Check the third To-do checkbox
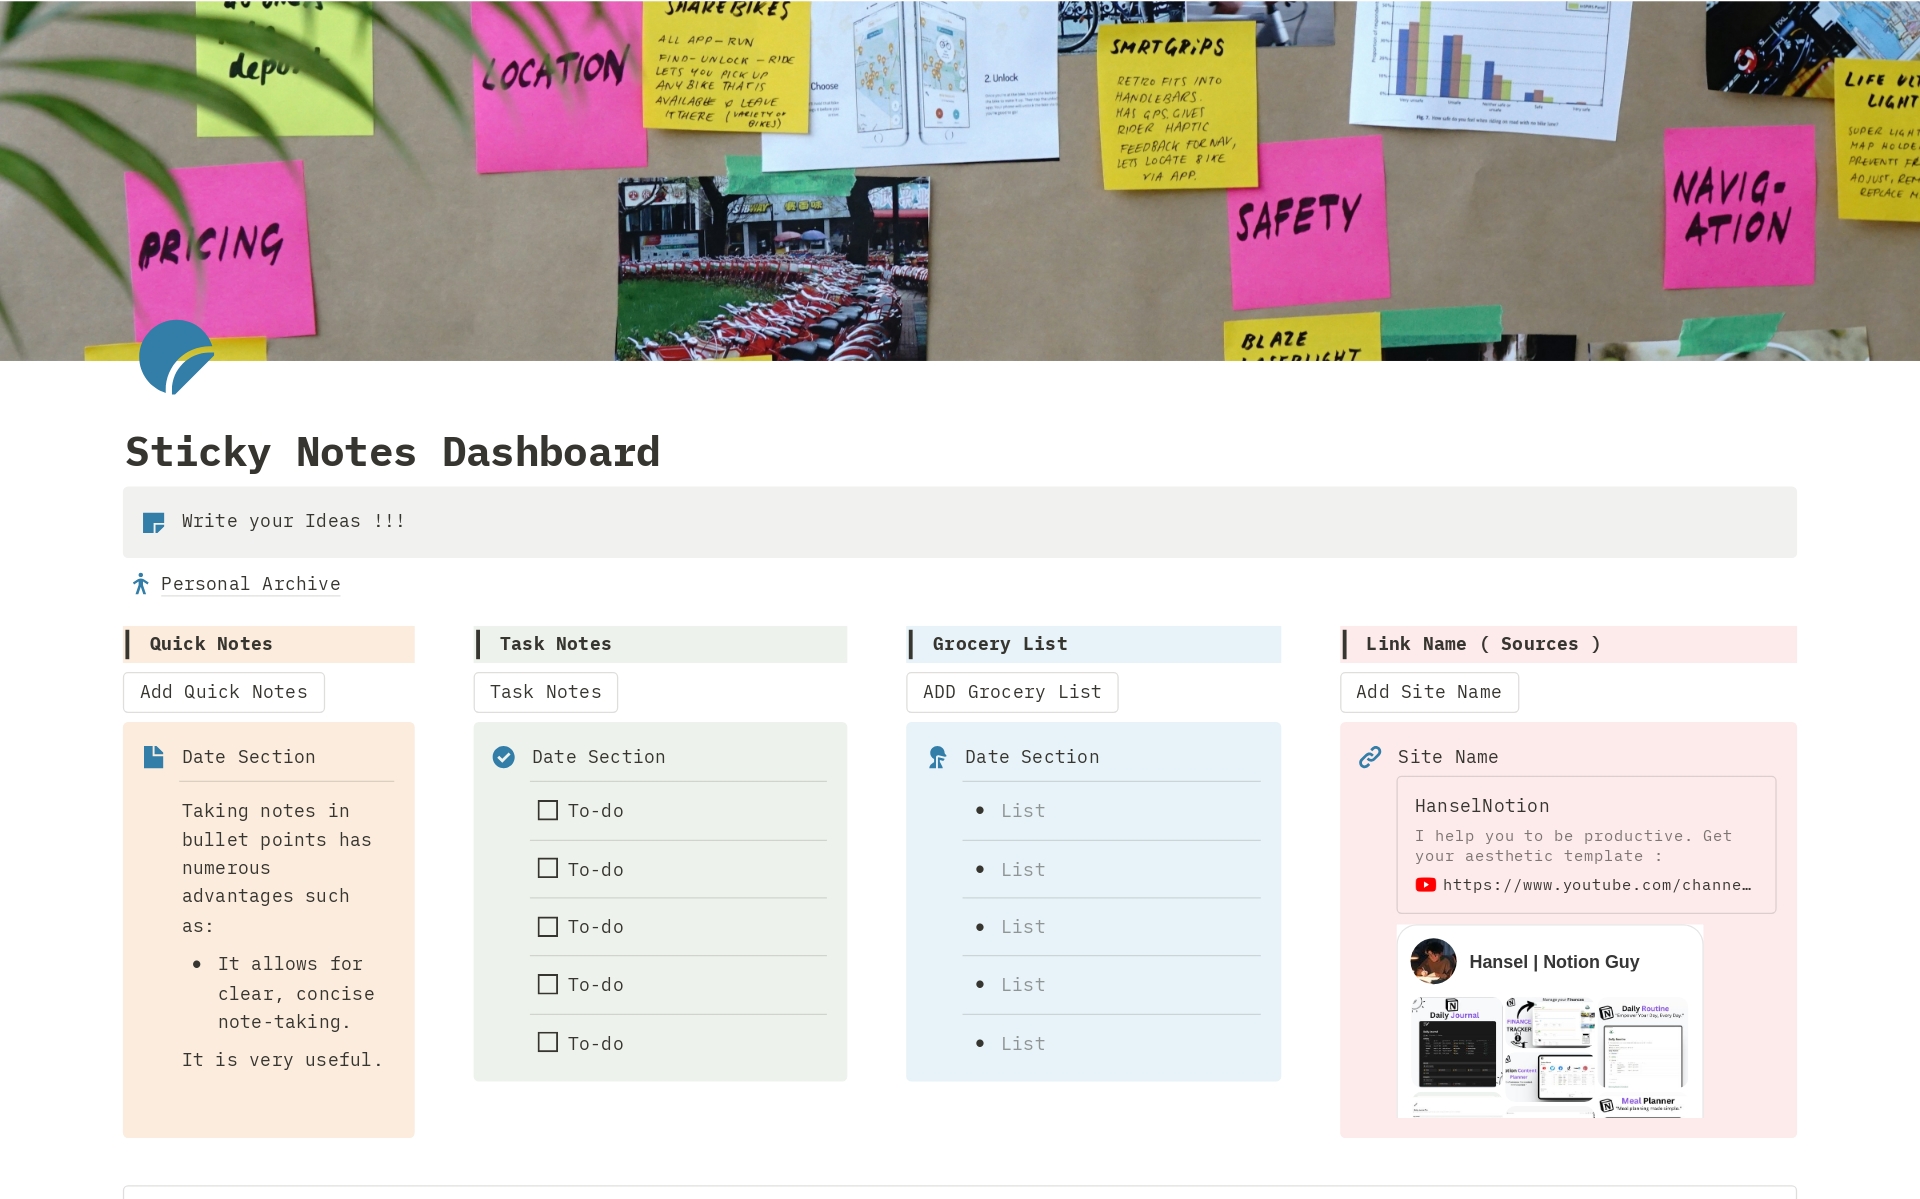Image resolution: width=1920 pixels, height=1199 pixels. pos(547,927)
